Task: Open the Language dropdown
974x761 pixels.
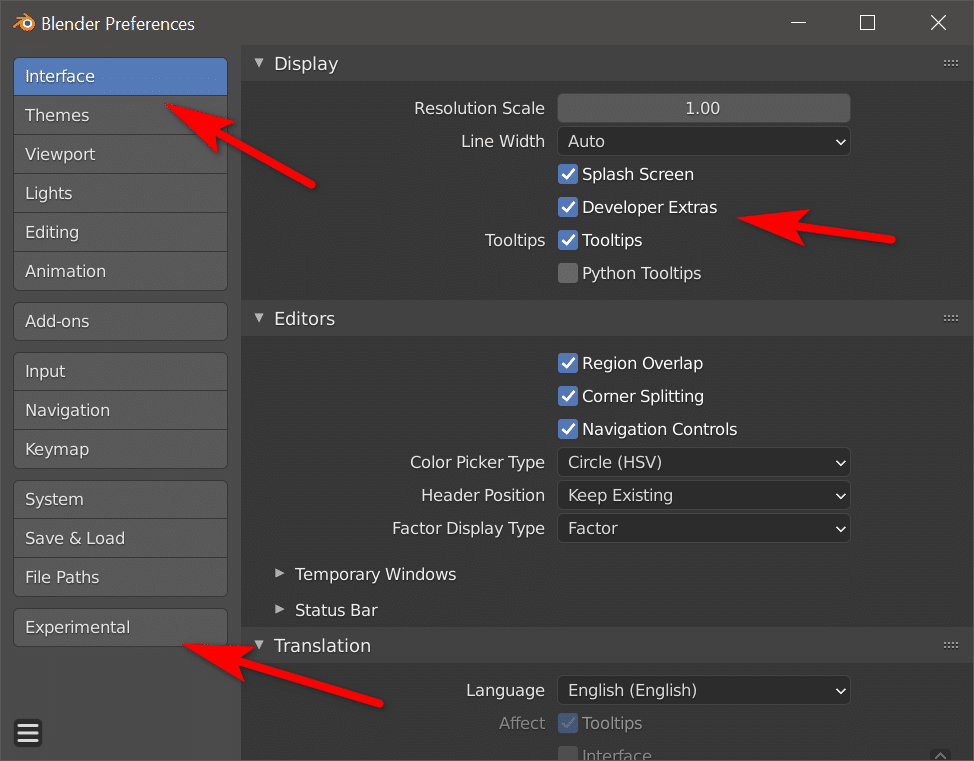Action: [x=704, y=690]
